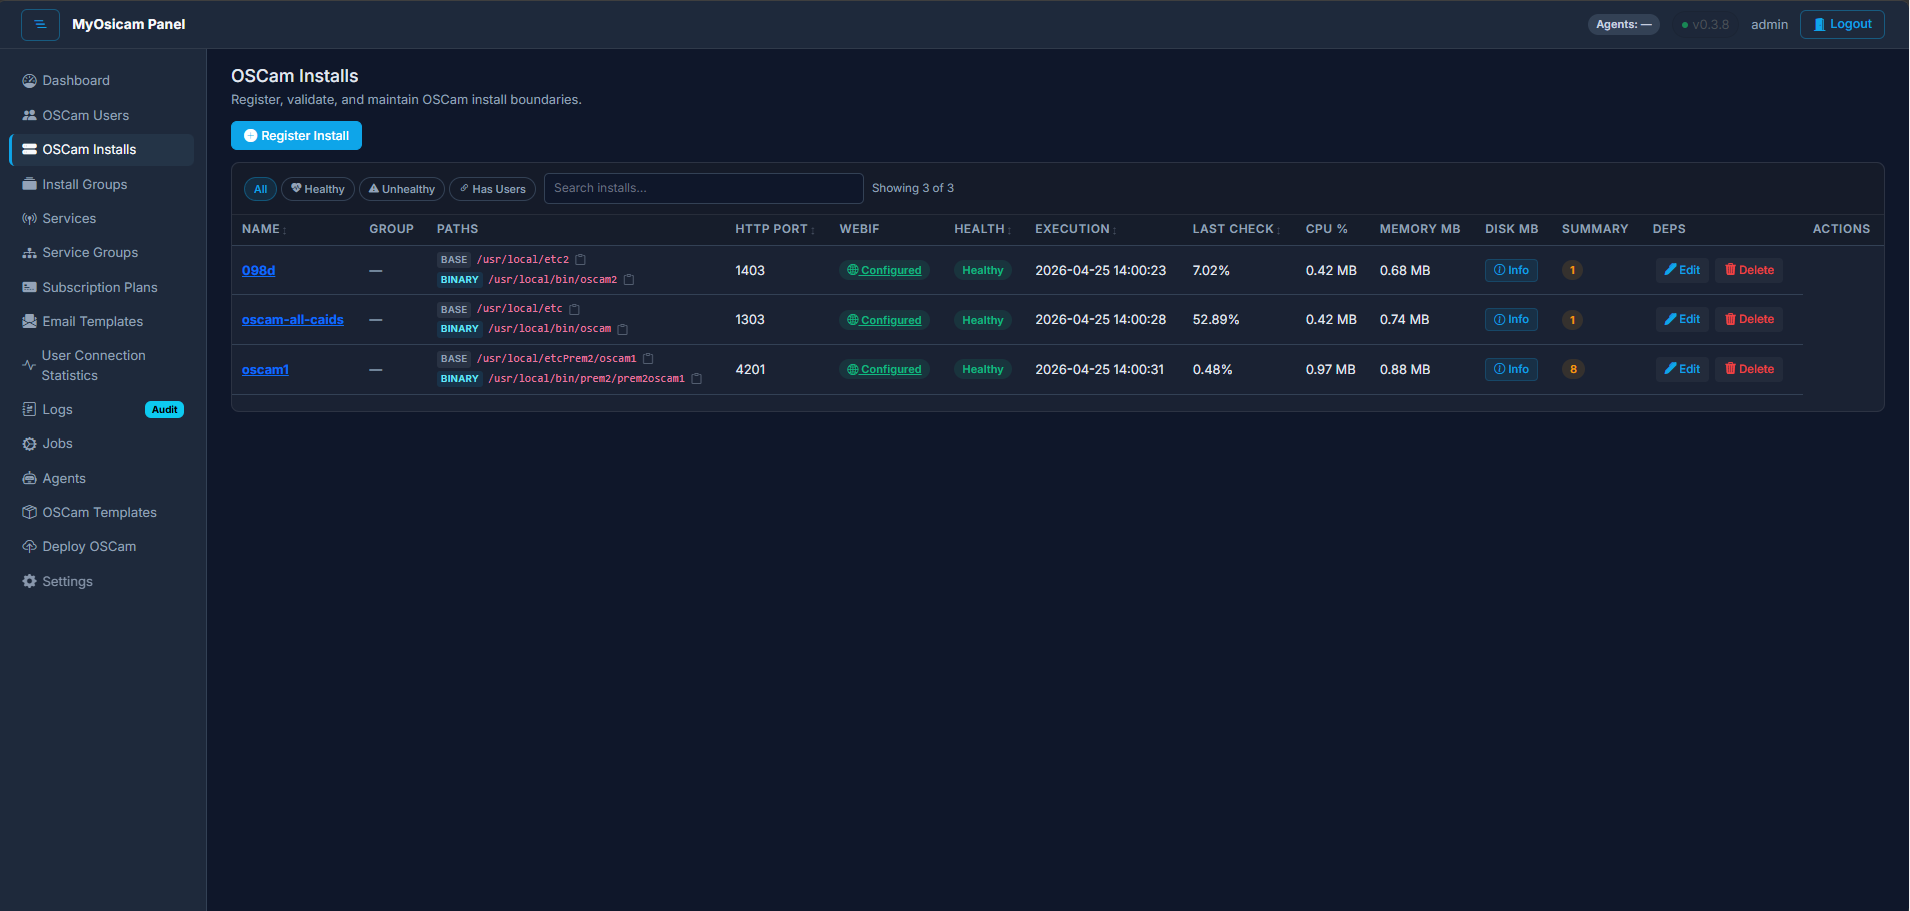Open the 098d install link
The width and height of the screenshot is (1910, 911).
tap(258, 271)
